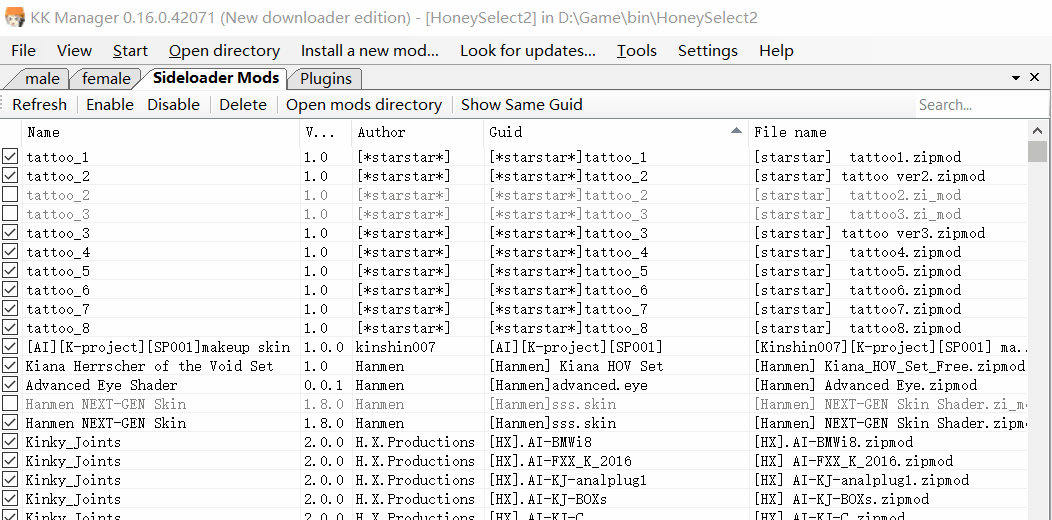Toggle the tattoo_8 checkbox

(10, 328)
